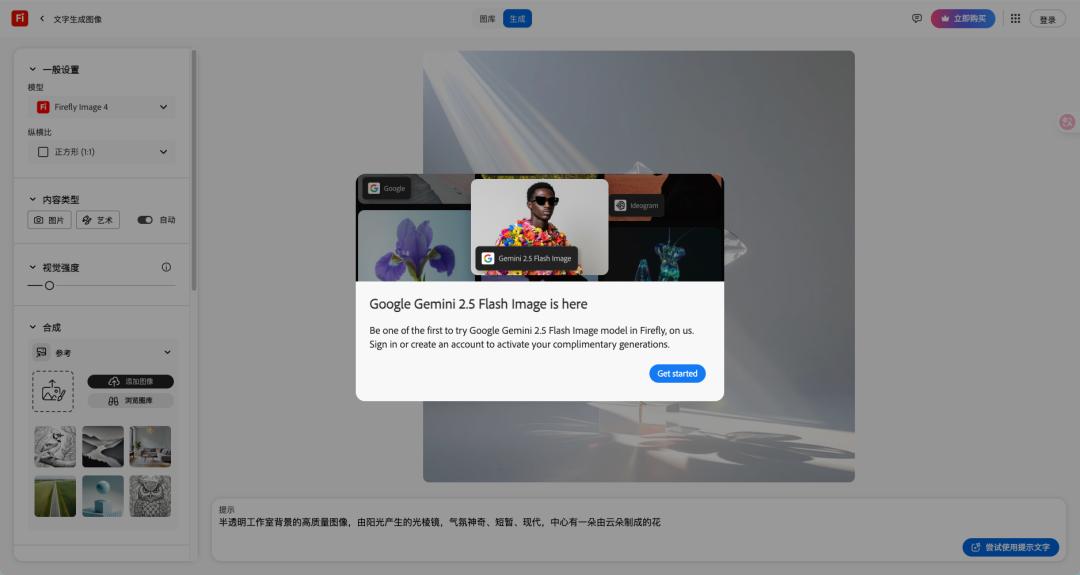Open the 正方形 (1:1) aspect ratio dropdown
Viewport: 1080px width, 575px height.
[102, 151]
